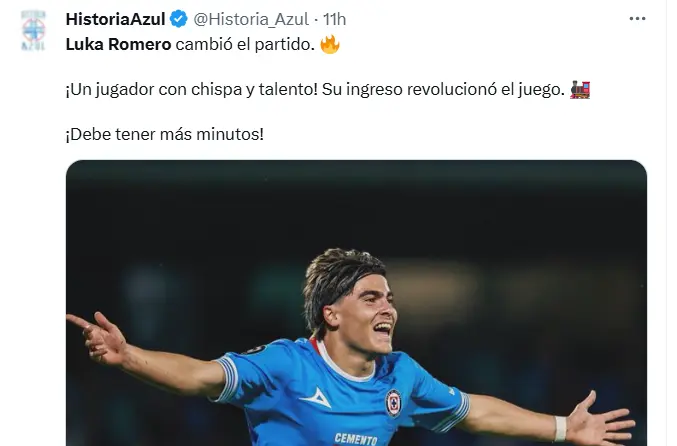The image size is (677, 446).
Task: Click the bold Luka Romero text
Action: 118,44
